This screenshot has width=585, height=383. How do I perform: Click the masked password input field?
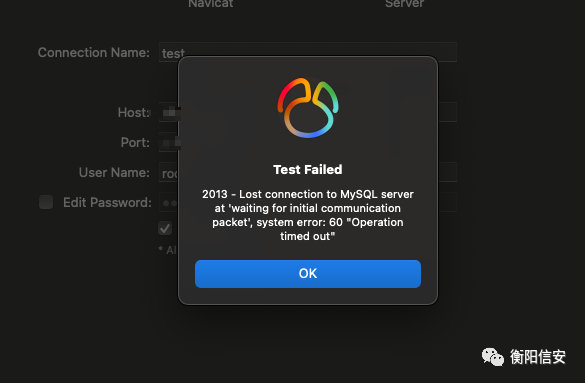pos(308,202)
